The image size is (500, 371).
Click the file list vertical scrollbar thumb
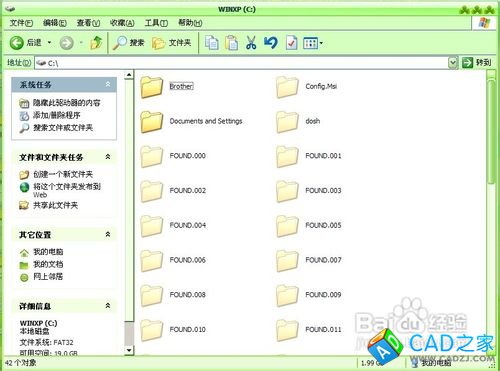[491, 132]
